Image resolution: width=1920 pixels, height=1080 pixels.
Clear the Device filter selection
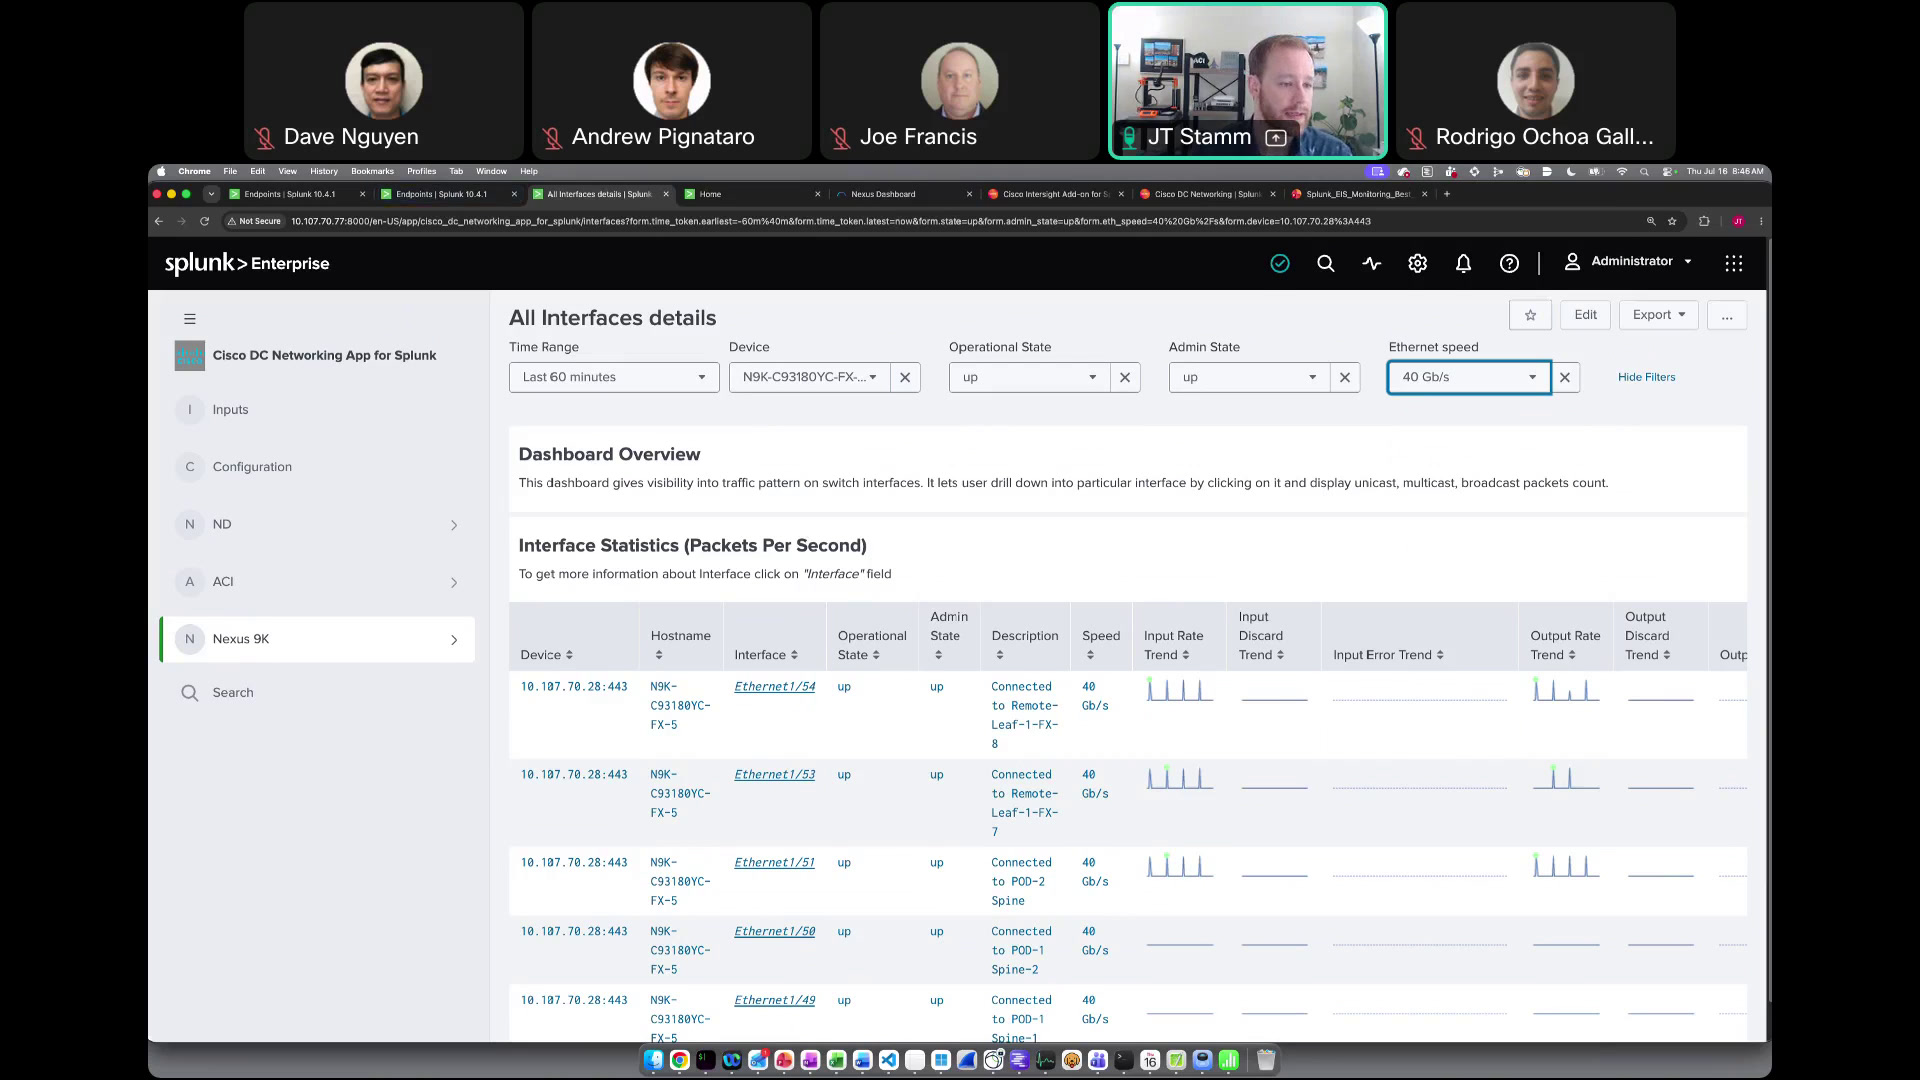coord(905,378)
